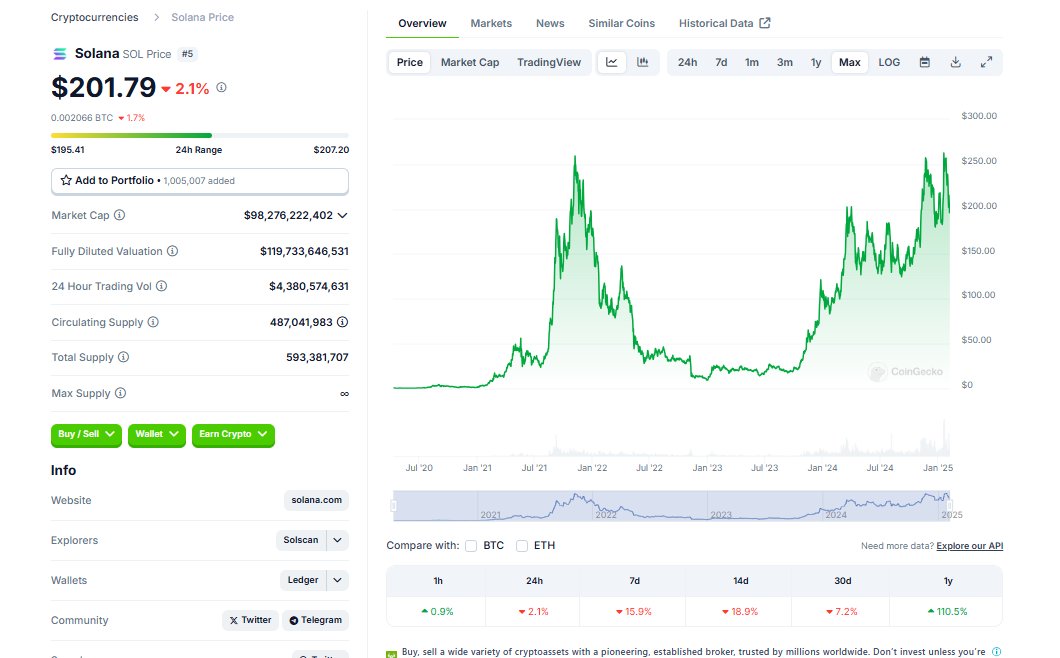Select the 1y time range
The width and height of the screenshot is (1060, 658).
(816, 62)
